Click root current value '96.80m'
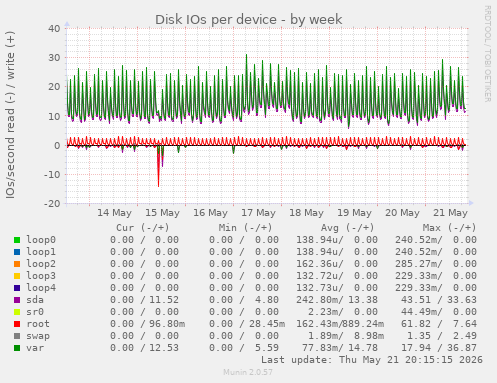 click(167, 324)
